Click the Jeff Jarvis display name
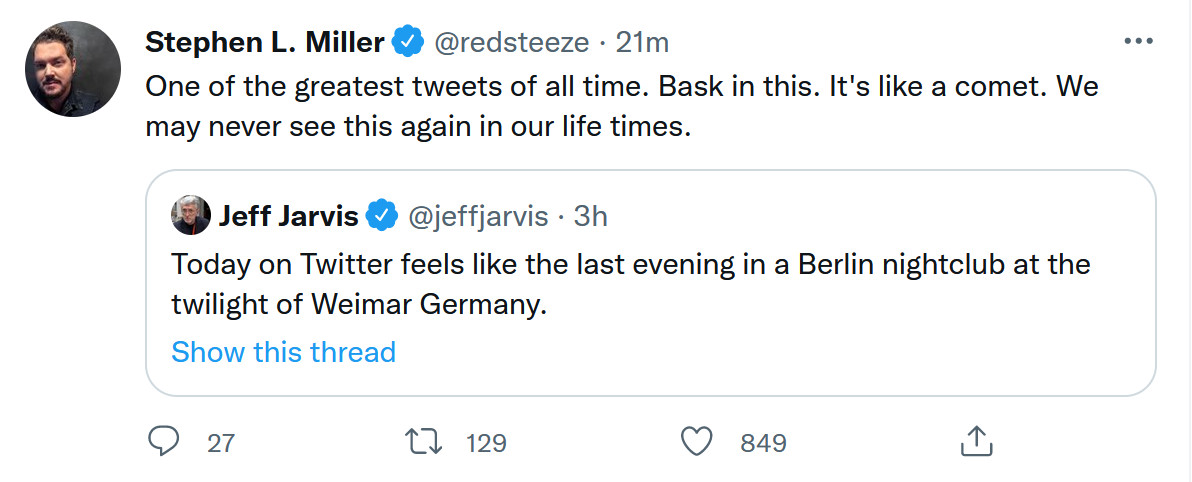 pos(288,214)
